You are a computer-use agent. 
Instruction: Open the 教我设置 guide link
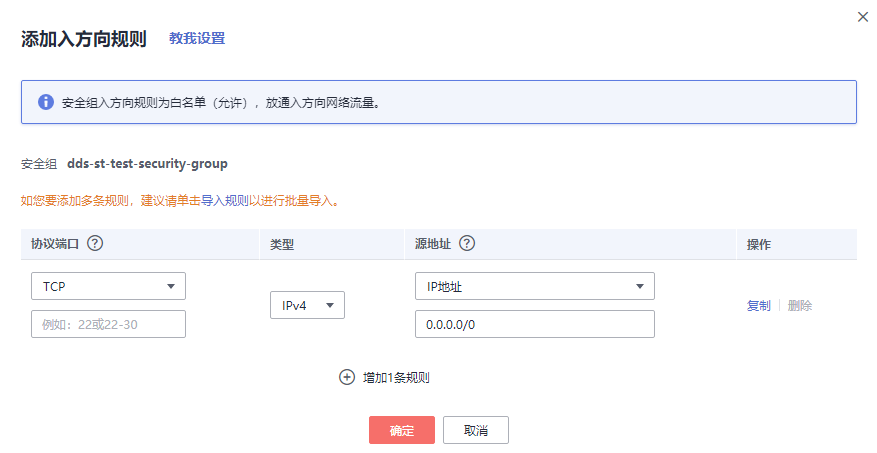point(197,39)
